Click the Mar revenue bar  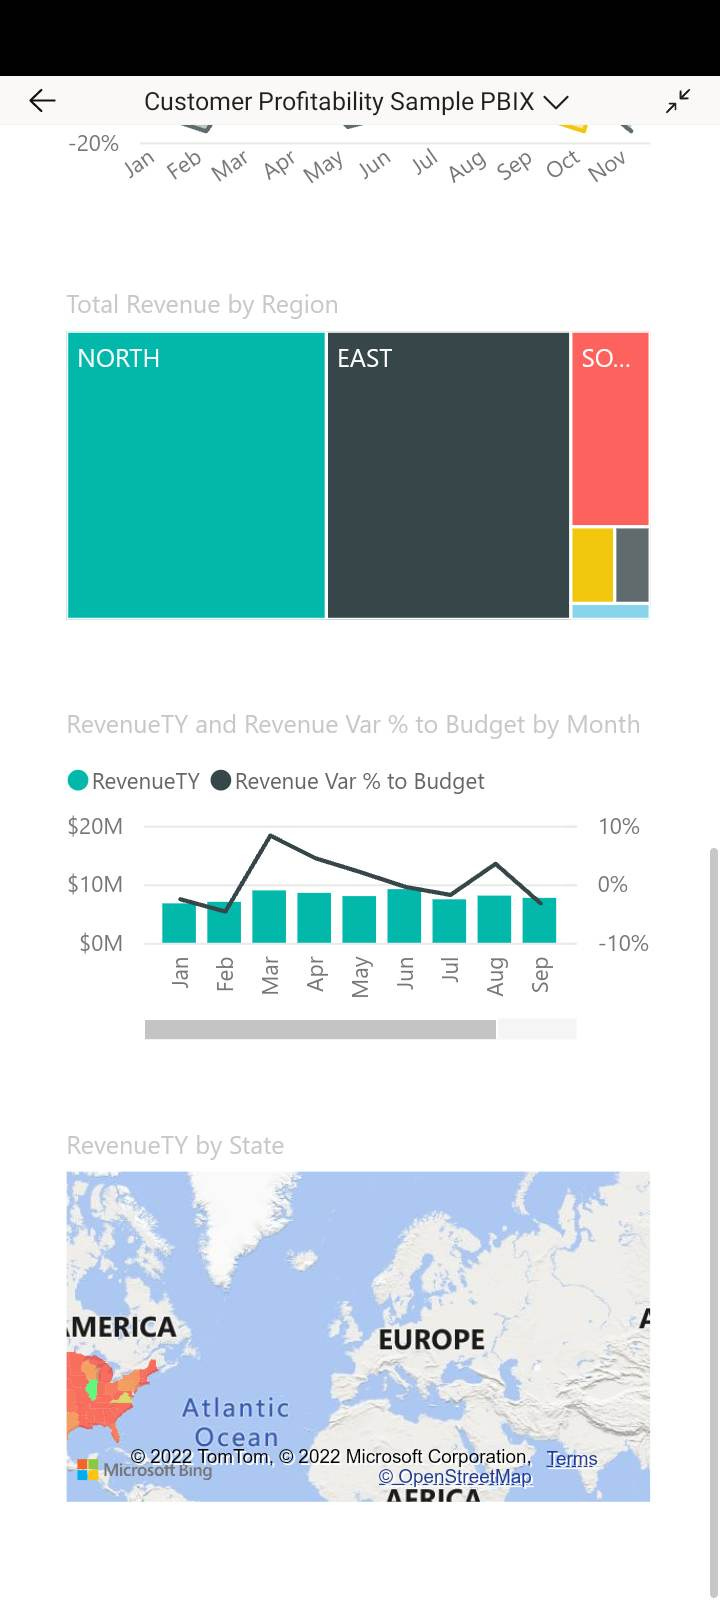click(x=269, y=917)
